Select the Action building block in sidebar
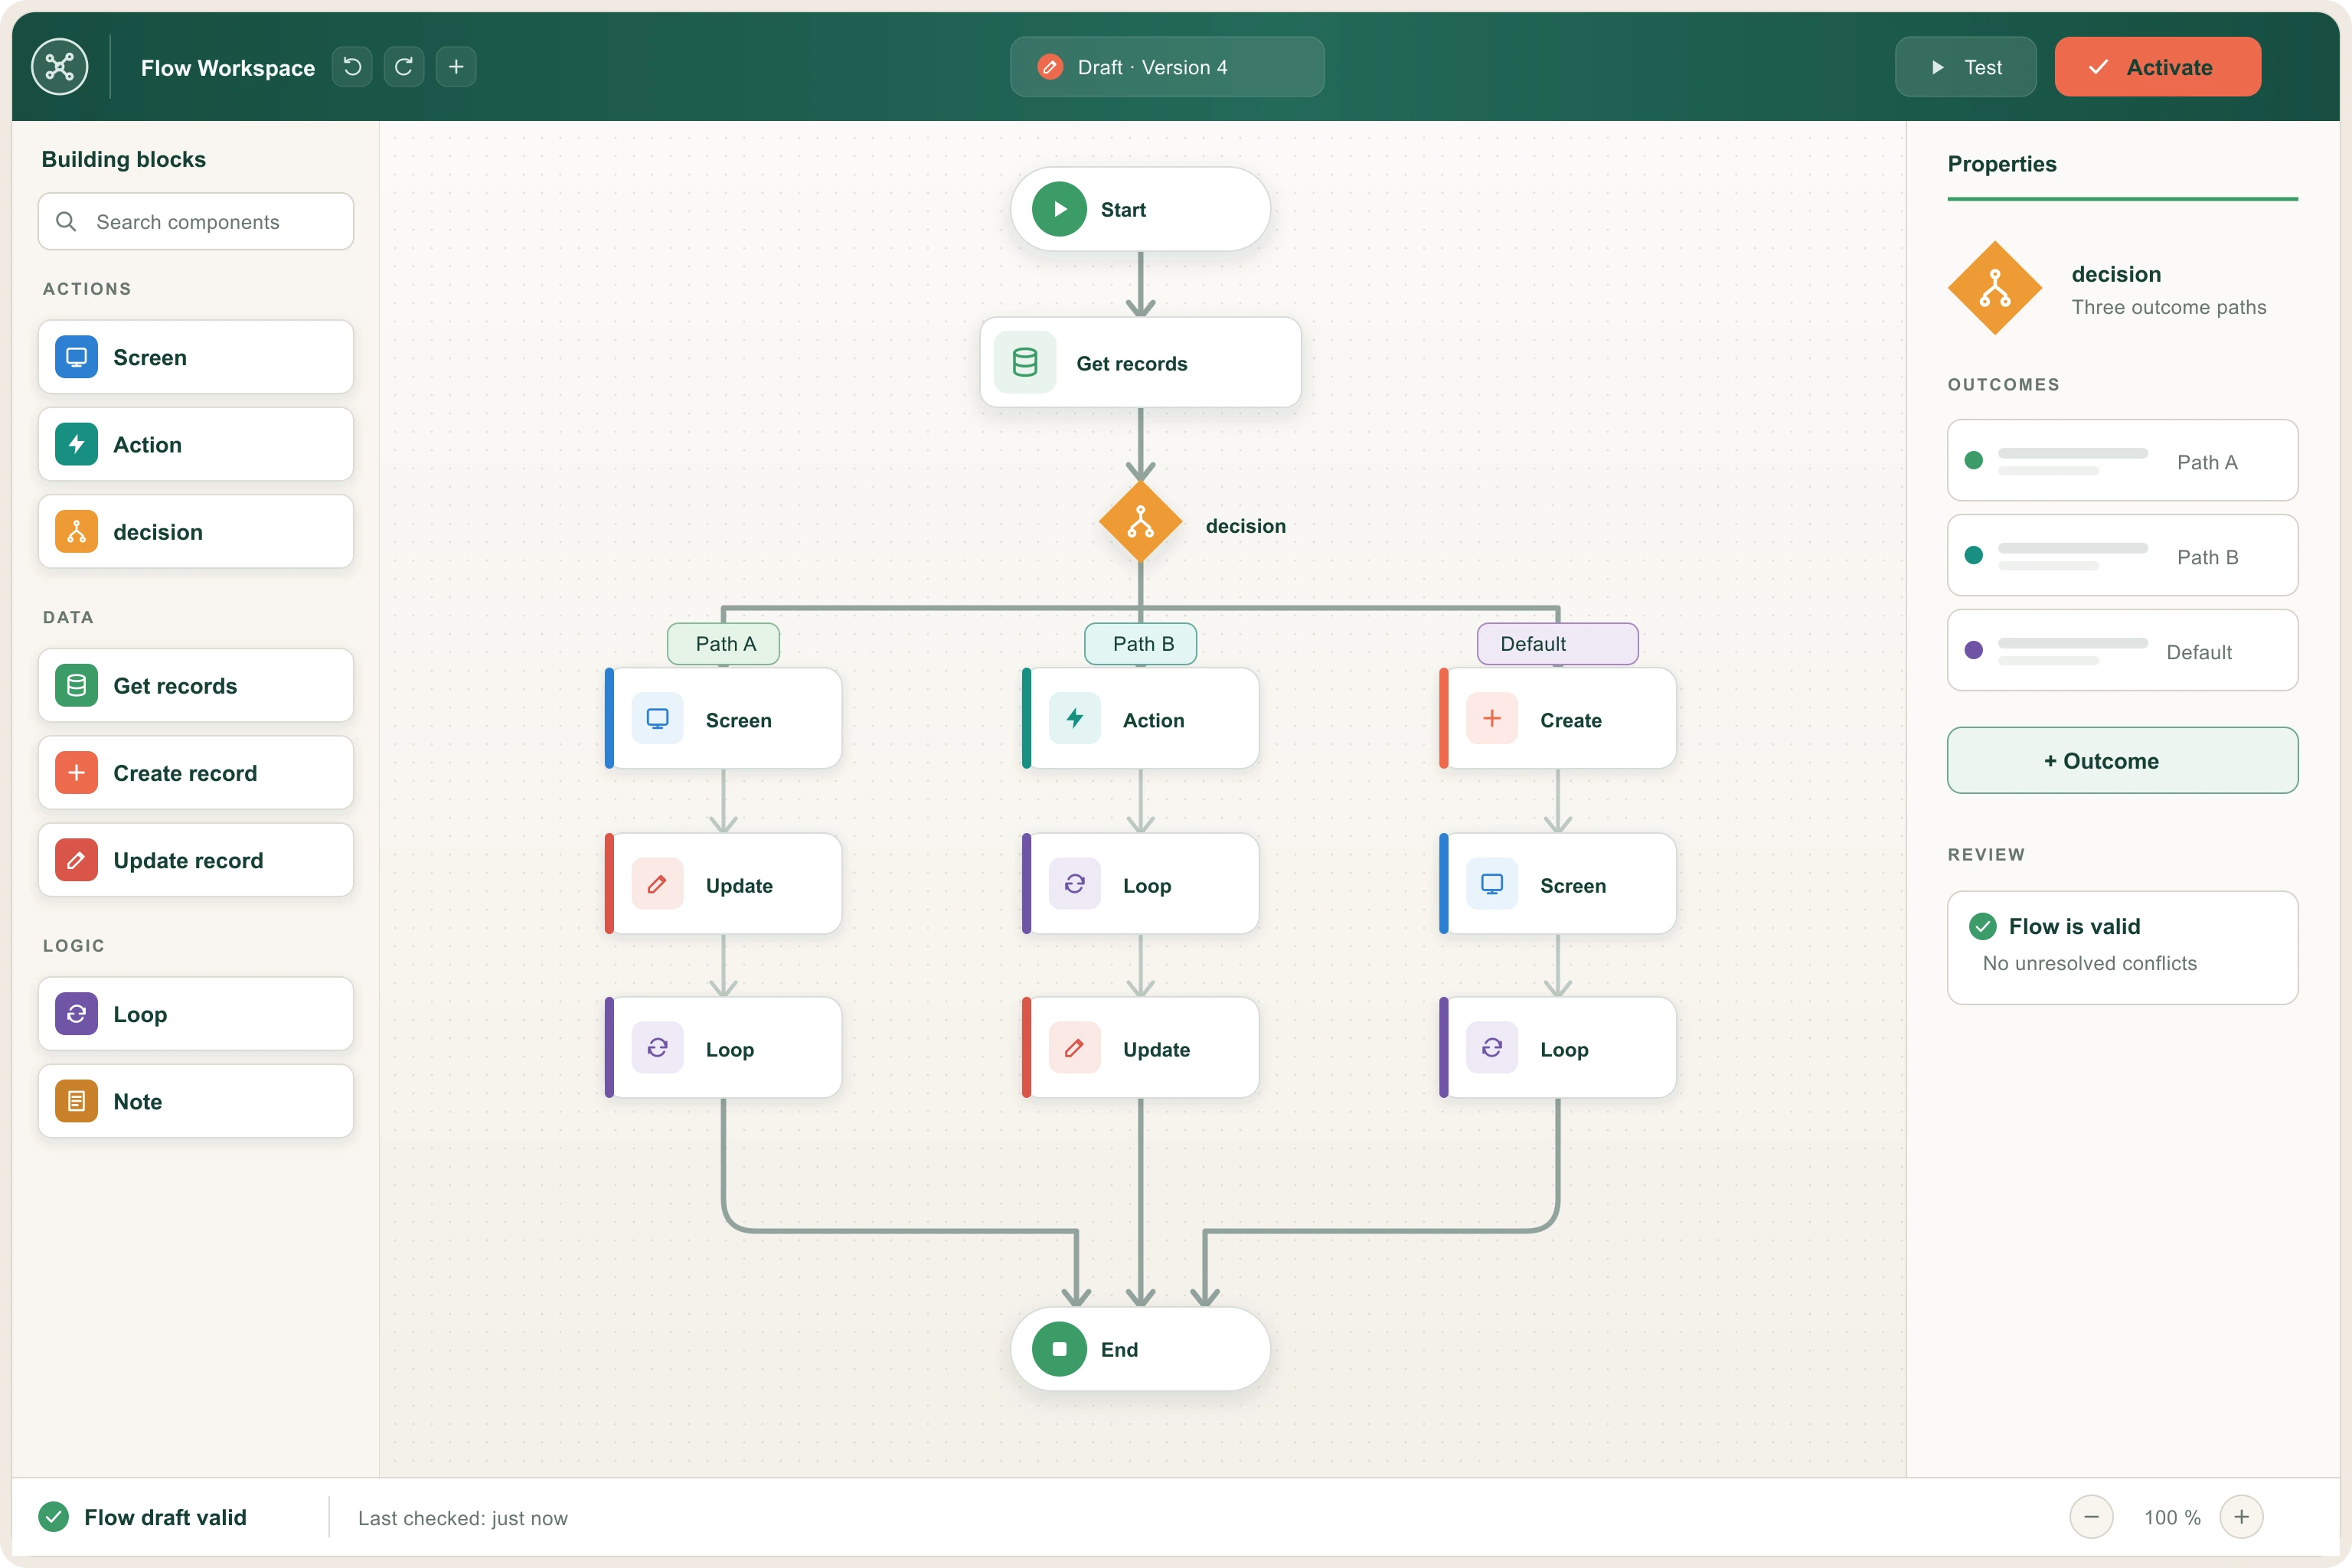This screenshot has width=2352, height=1568. point(196,444)
